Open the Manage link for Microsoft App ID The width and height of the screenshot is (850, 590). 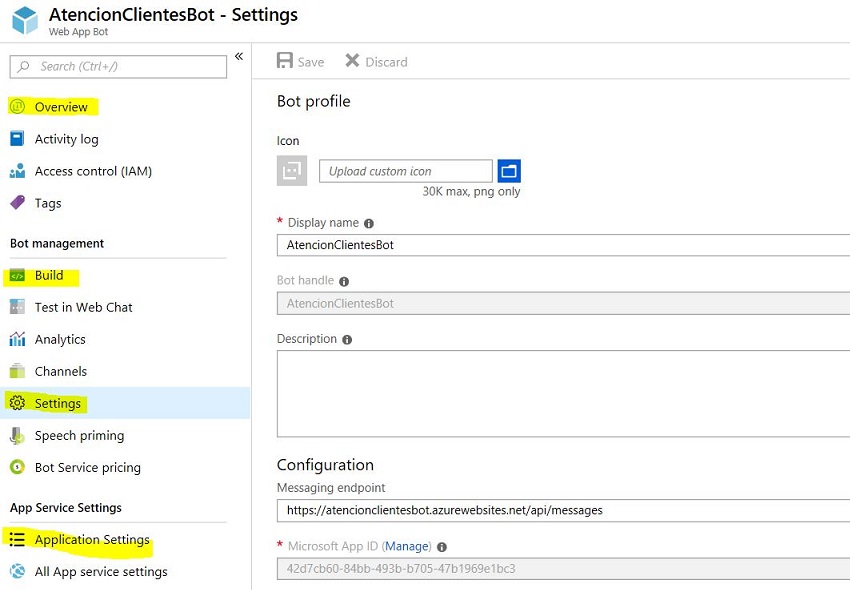pos(408,546)
